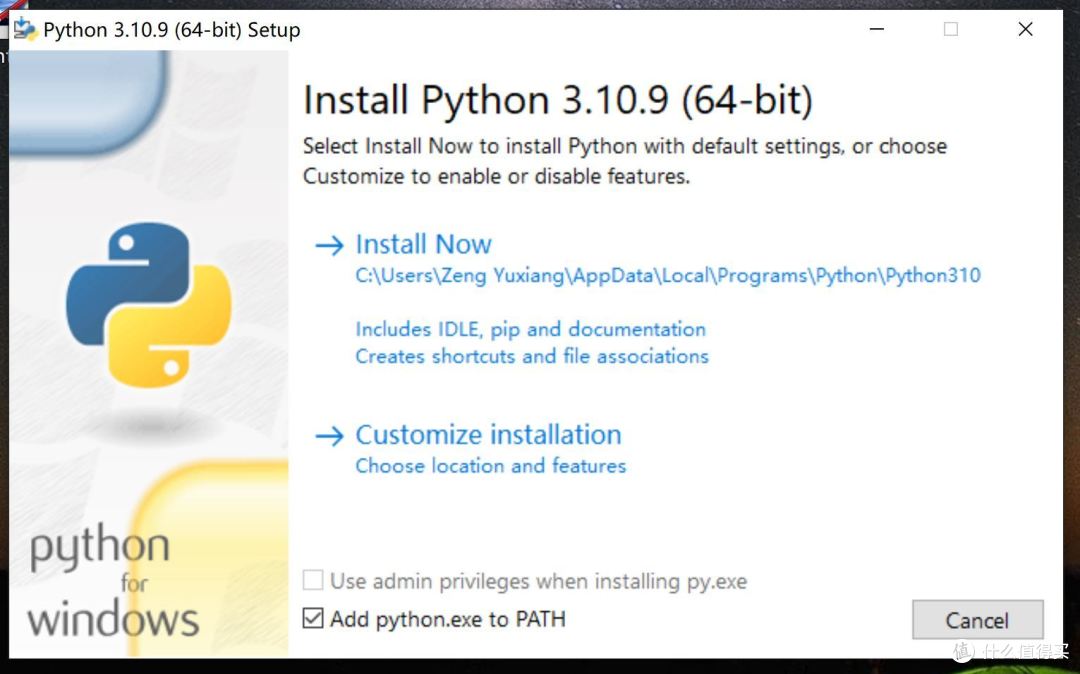
Task: Click the "Add python.exe to PATH" label text
Action: click(x=447, y=619)
